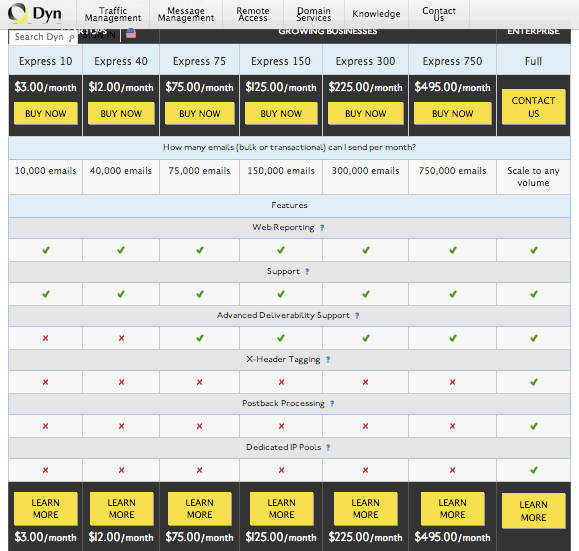Open the Knowledge menu

(376, 14)
